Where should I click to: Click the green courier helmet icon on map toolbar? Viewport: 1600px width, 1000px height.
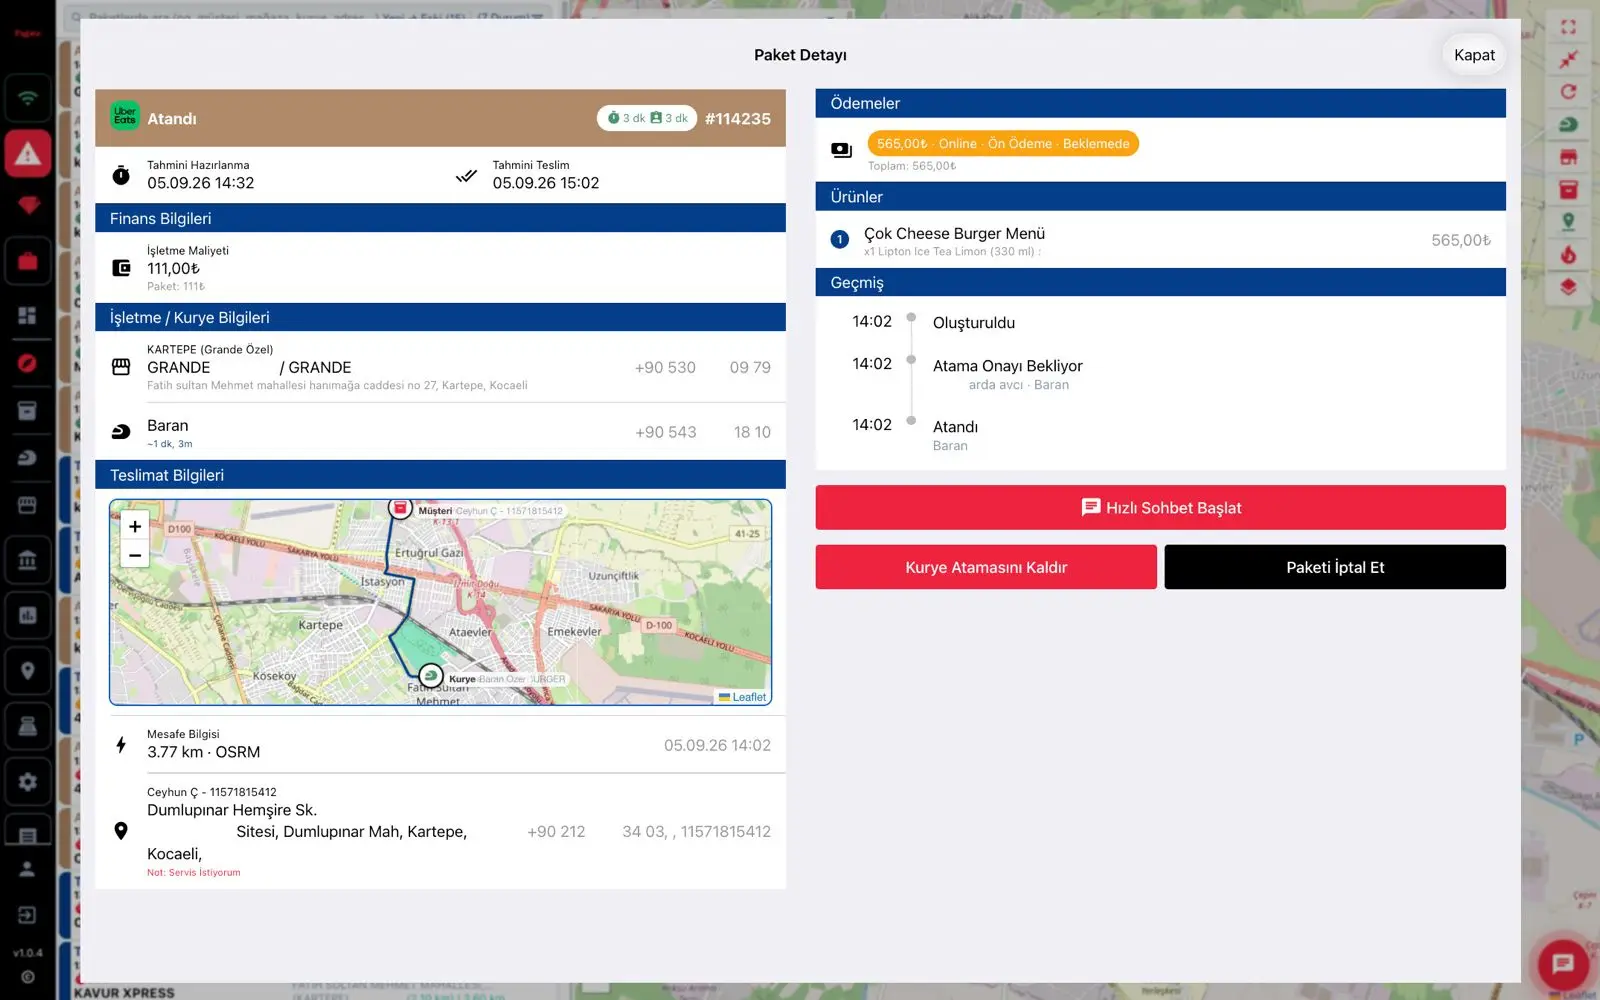point(1568,124)
